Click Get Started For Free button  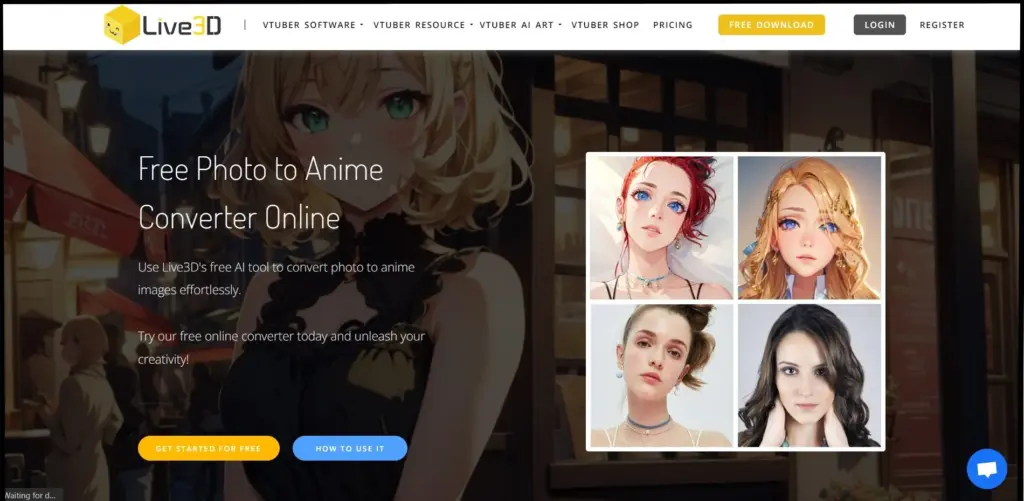pos(208,449)
